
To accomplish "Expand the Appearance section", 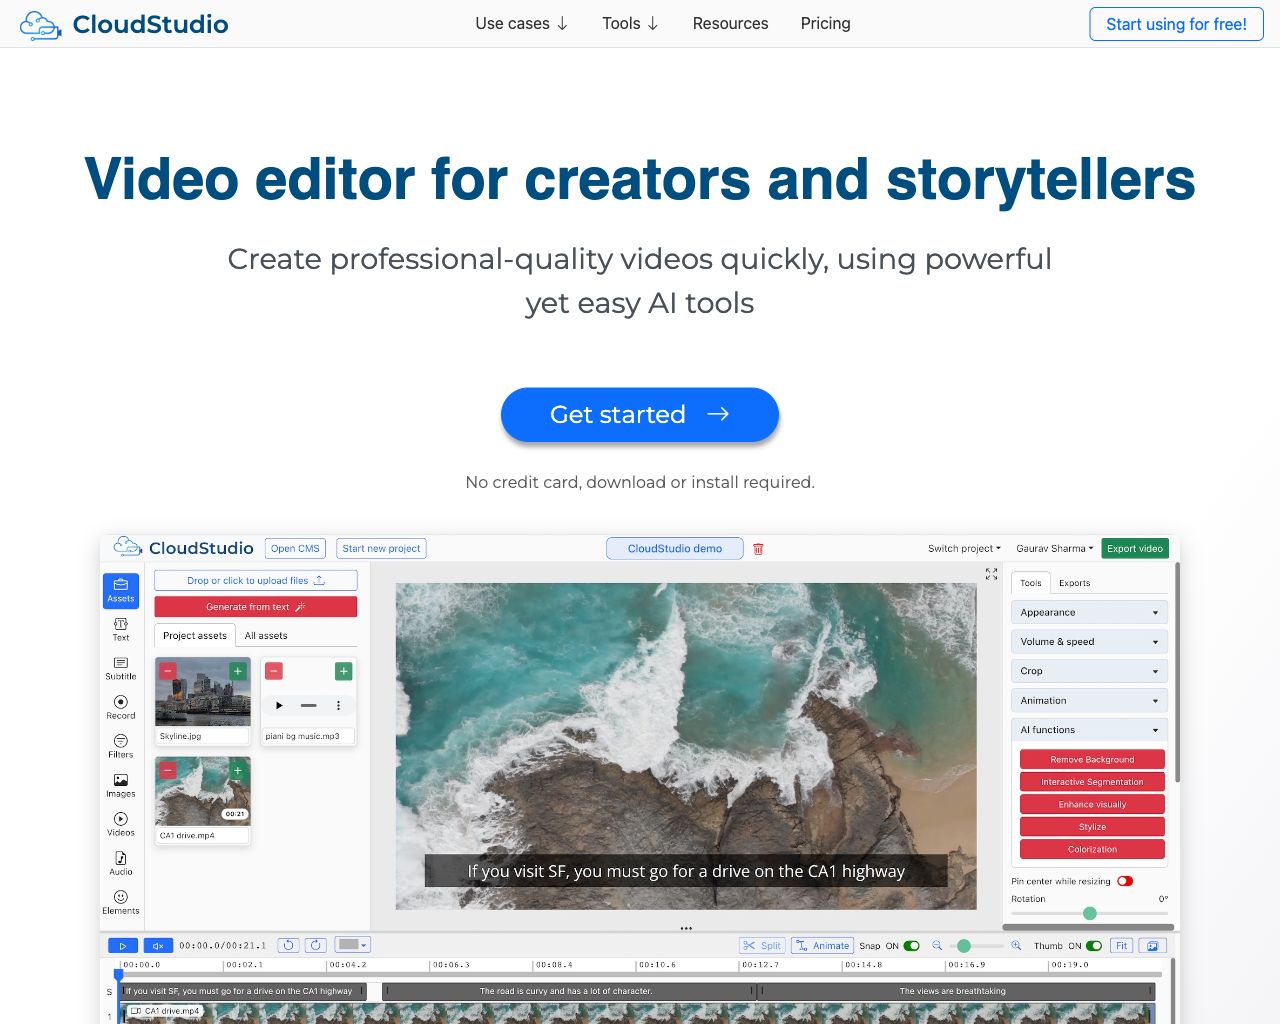I will 1088,611.
